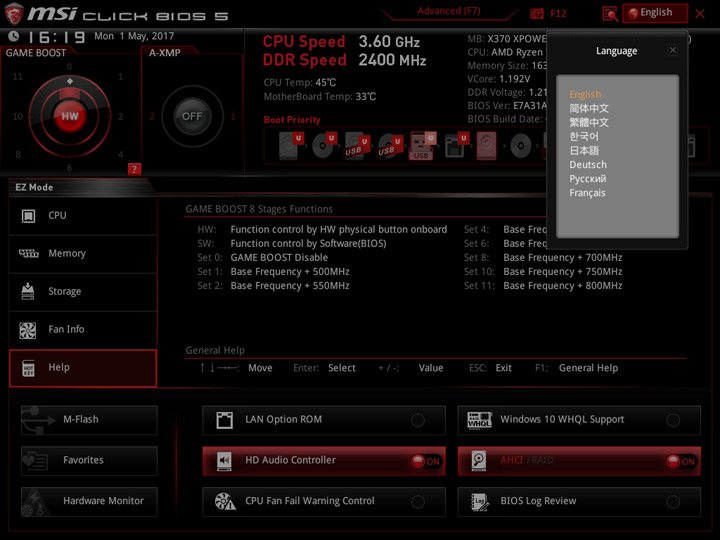This screenshot has height=540, width=720.
Task: Select Deutsch in the Language list
Action: pyautogui.click(x=588, y=164)
